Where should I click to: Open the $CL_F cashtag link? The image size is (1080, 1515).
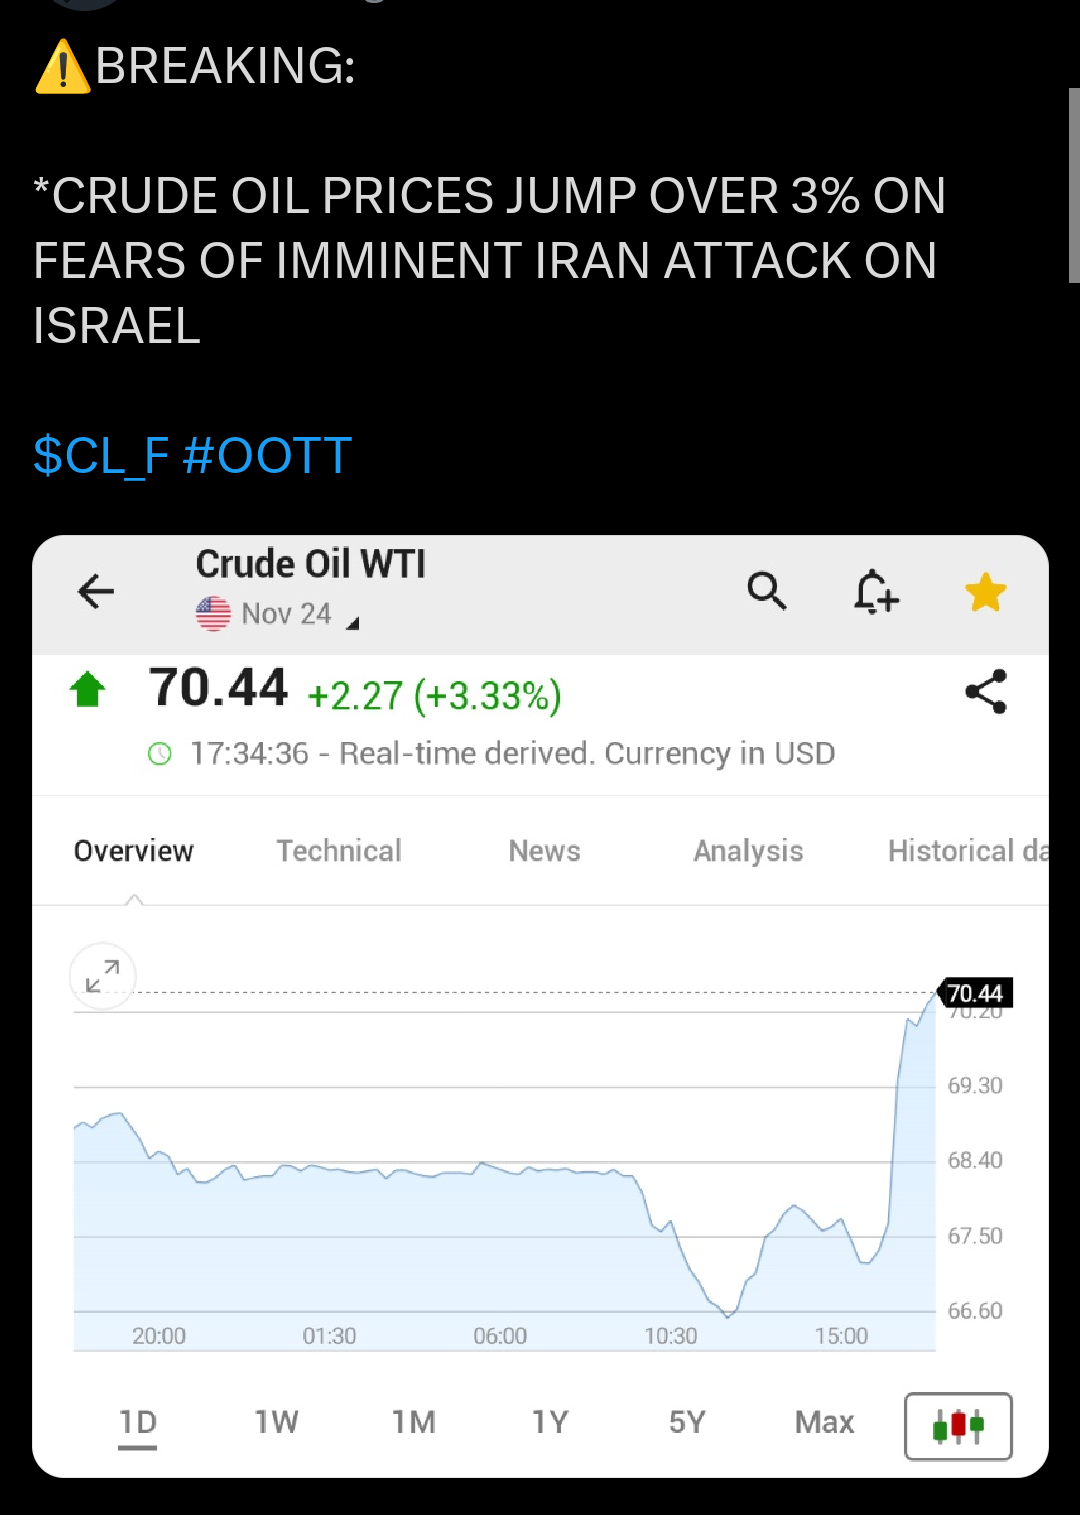[x=101, y=456]
